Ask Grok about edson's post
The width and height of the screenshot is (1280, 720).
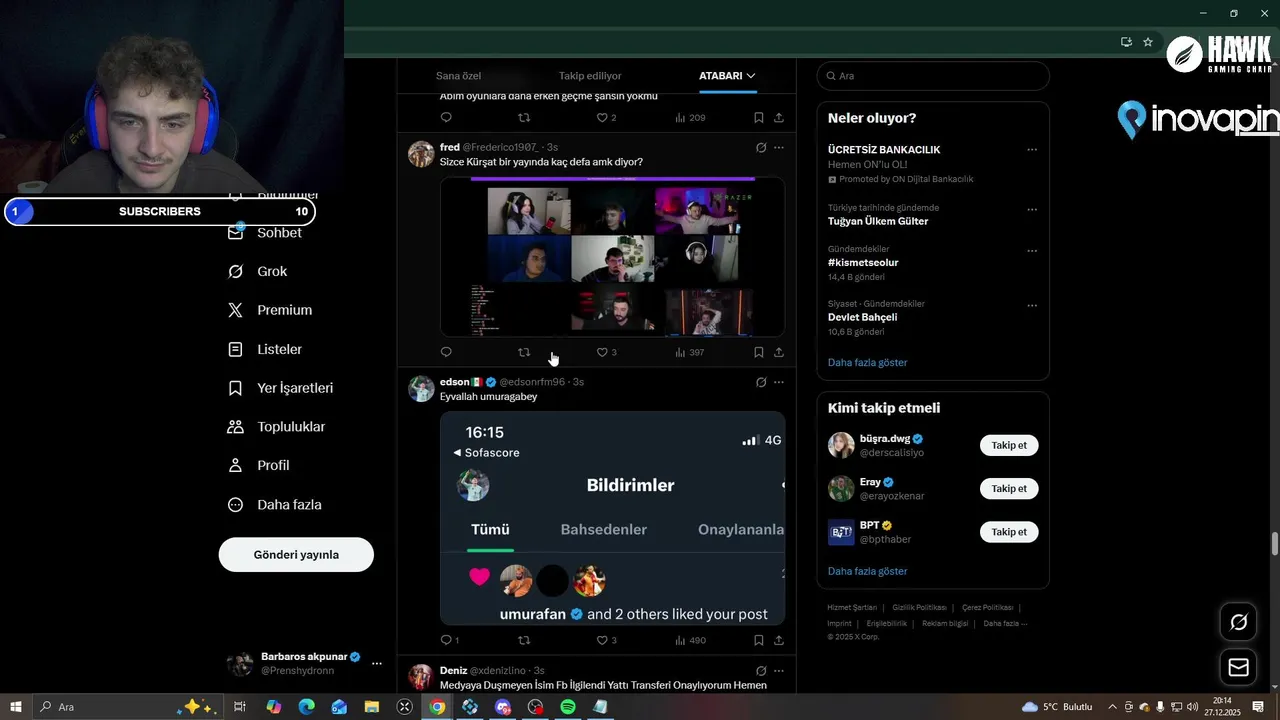click(761, 382)
